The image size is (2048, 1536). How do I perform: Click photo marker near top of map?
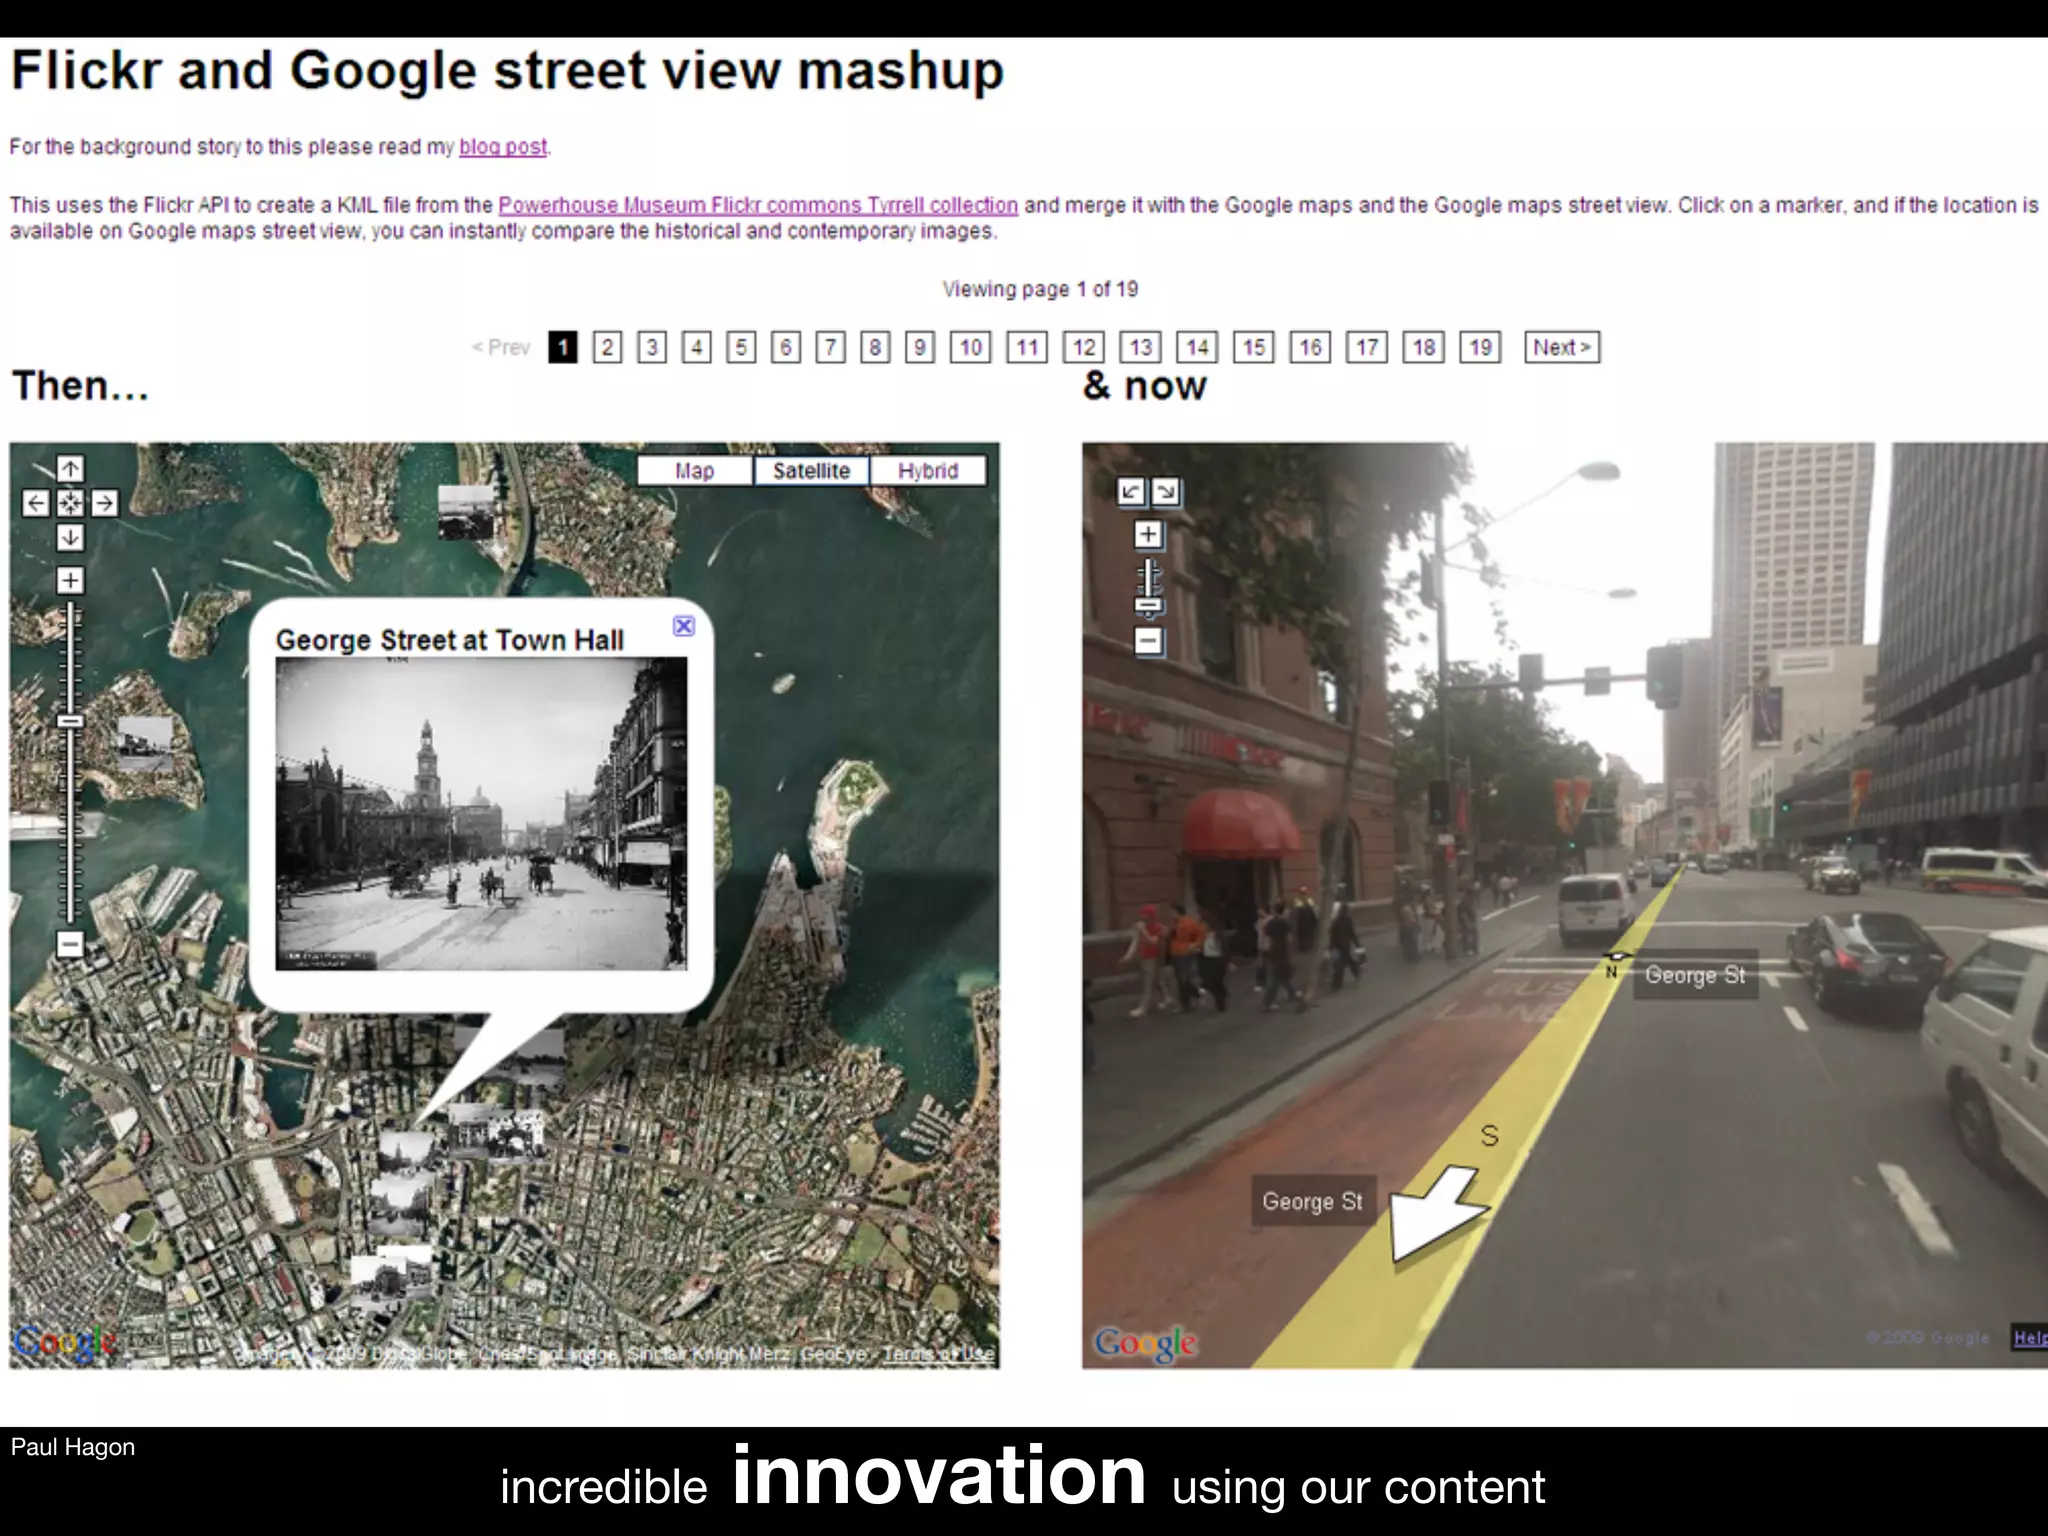click(x=467, y=512)
